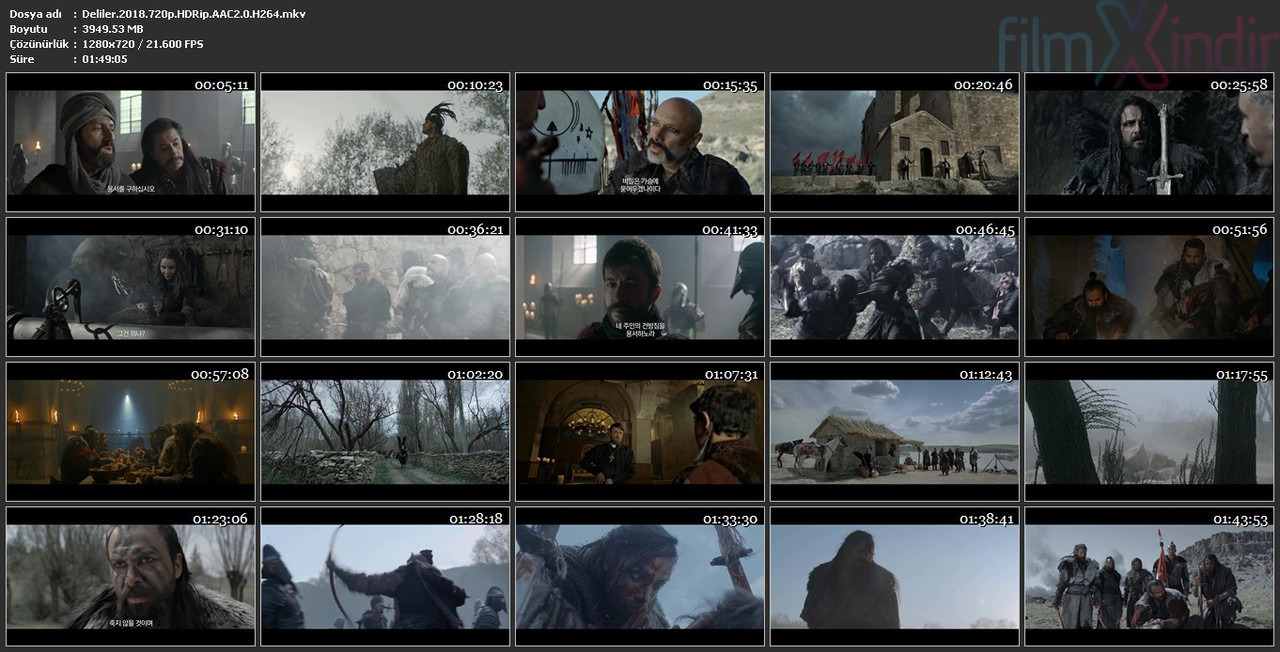The image size is (1280, 652).
Task: Select the thumbnail at 00:51:56
Action: tap(1149, 287)
